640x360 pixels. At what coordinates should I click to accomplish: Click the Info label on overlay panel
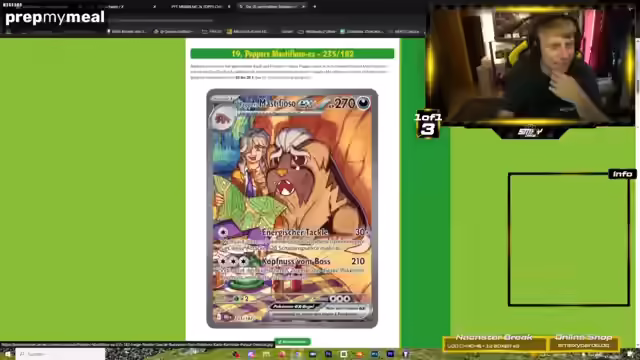coord(622,174)
